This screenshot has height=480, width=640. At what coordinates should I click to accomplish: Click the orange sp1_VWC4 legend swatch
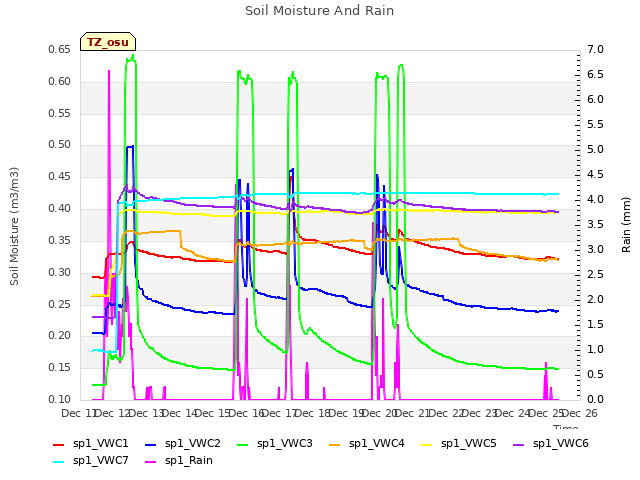(x=335, y=444)
